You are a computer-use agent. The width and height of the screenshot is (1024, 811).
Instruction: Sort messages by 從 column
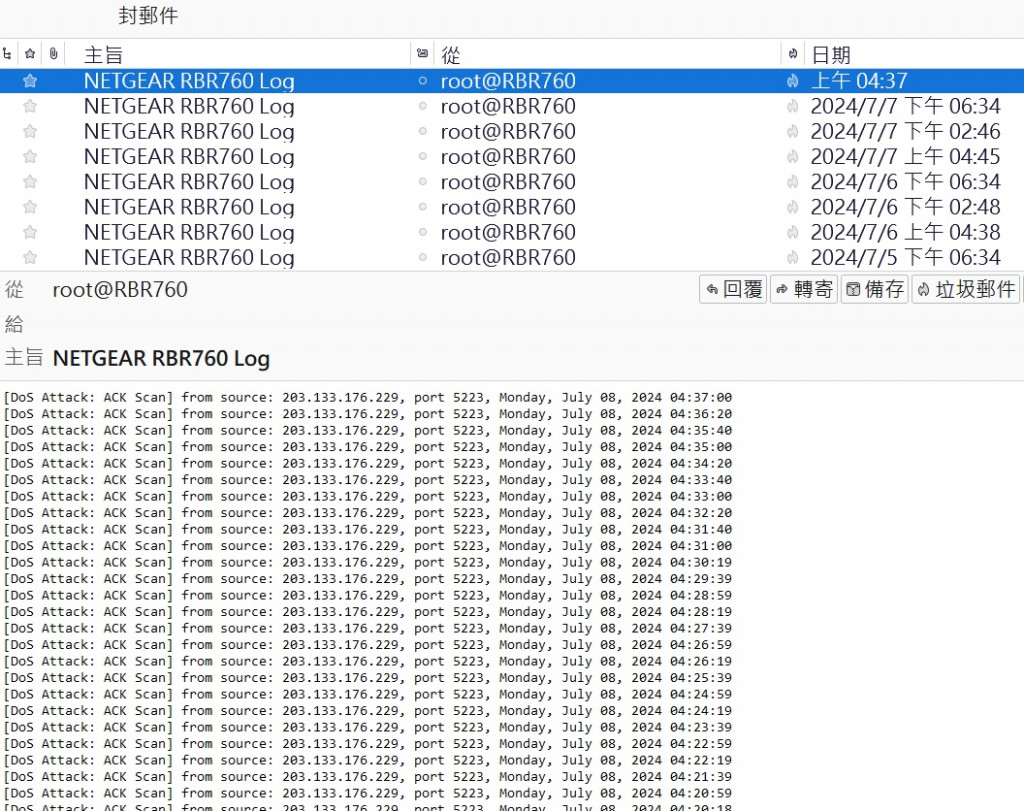coord(451,55)
